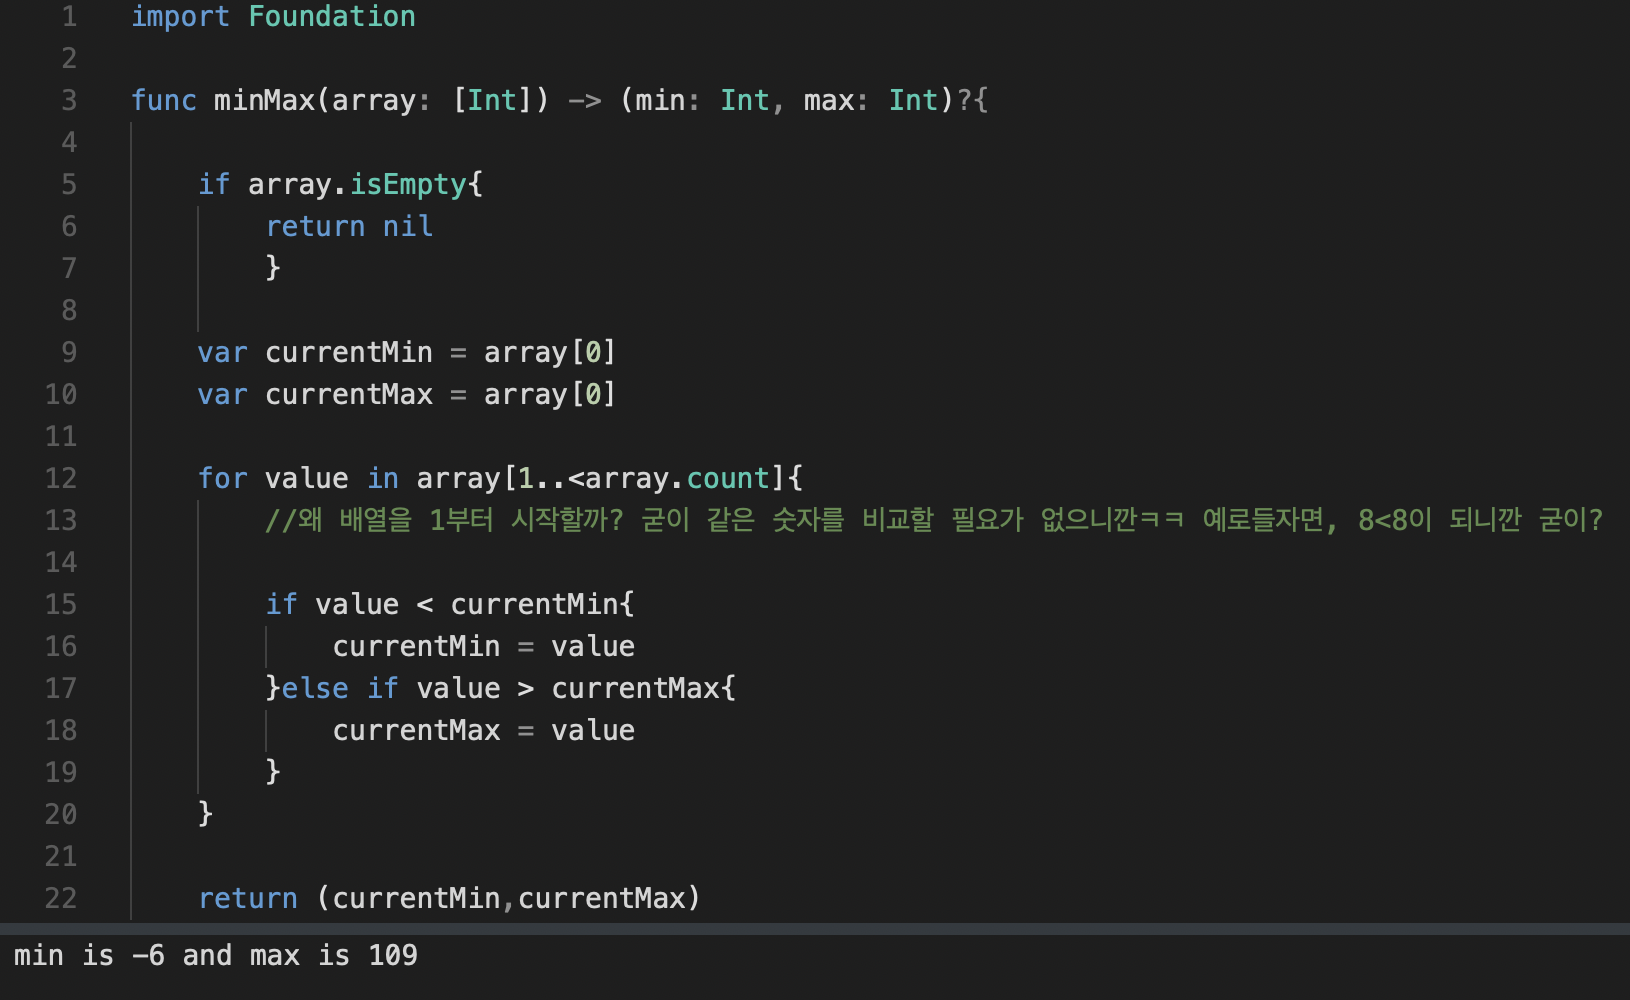Click line number 15 in the gutter
Viewport: 1630px width, 1000px height.
tap(61, 604)
